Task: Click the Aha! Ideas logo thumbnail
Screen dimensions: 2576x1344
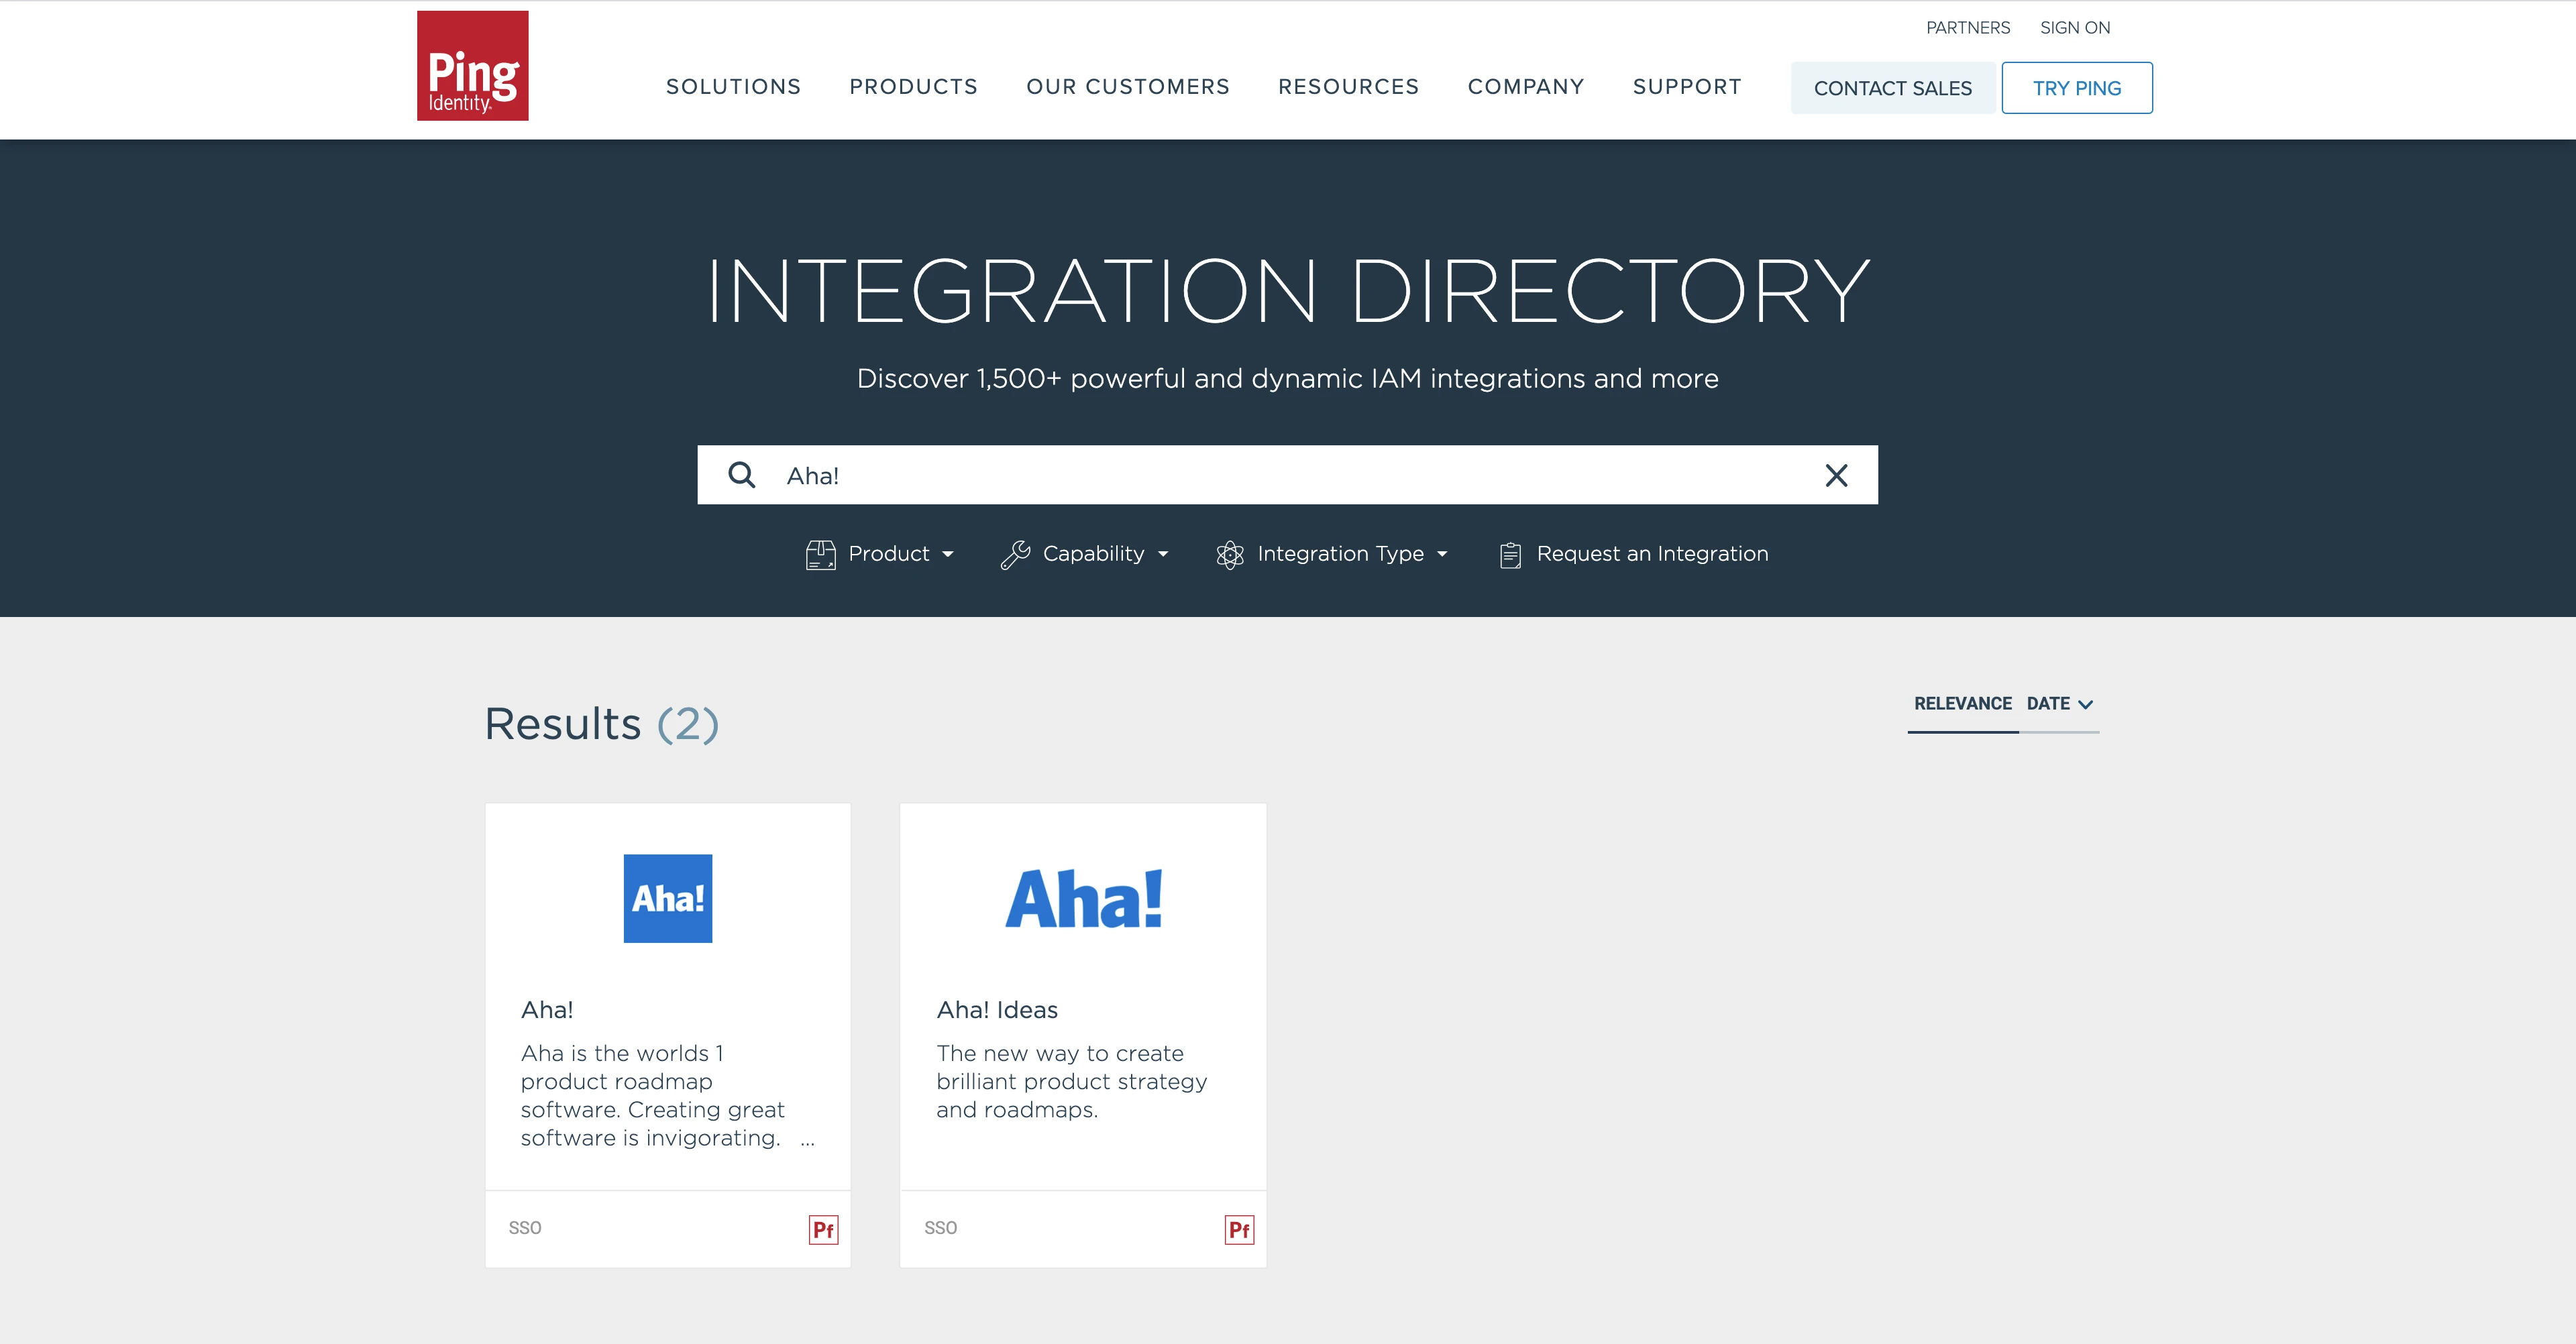Action: (1083, 898)
